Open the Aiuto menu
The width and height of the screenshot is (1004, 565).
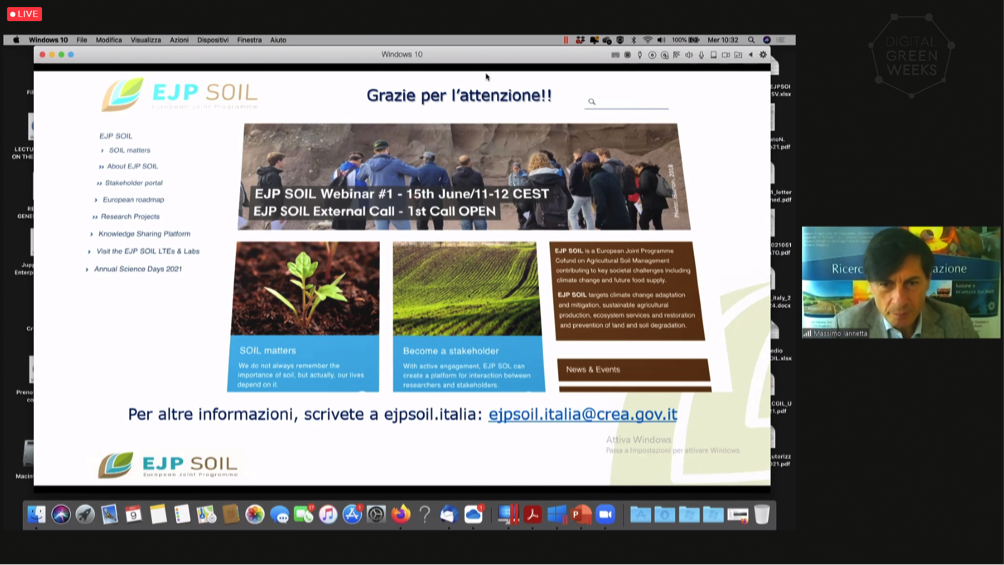point(278,40)
